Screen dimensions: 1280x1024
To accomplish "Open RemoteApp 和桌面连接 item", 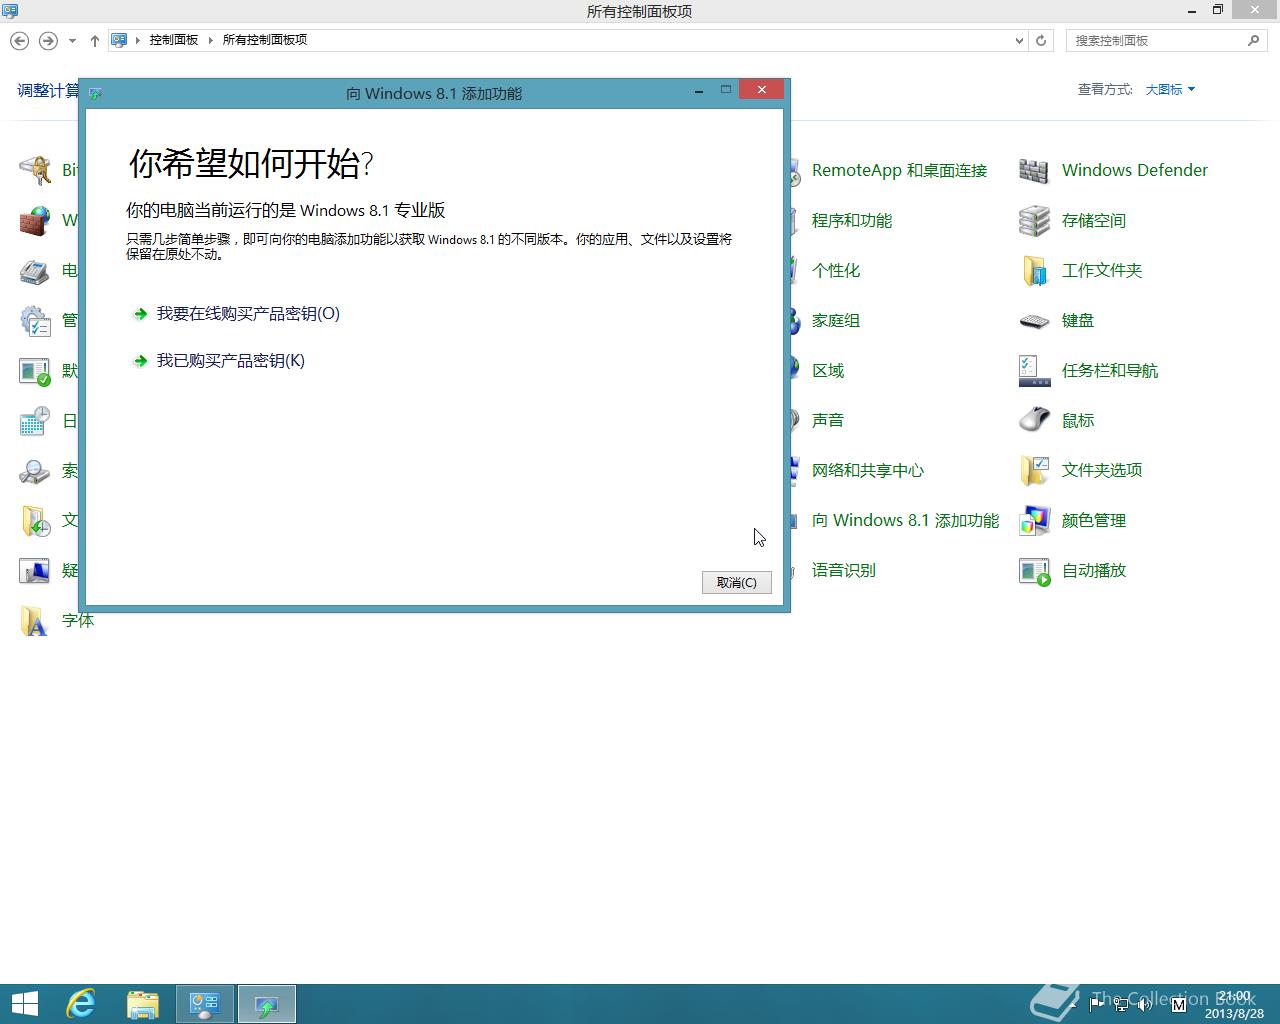I will 899,170.
